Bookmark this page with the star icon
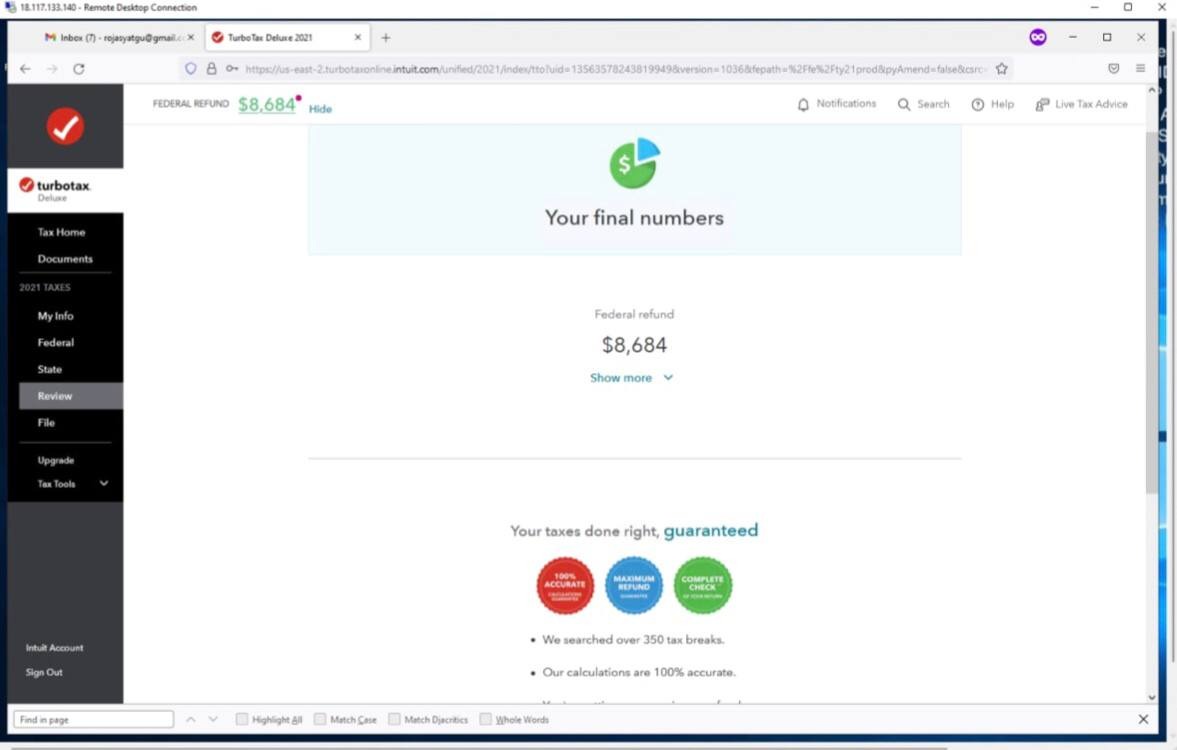 tap(1001, 68)
